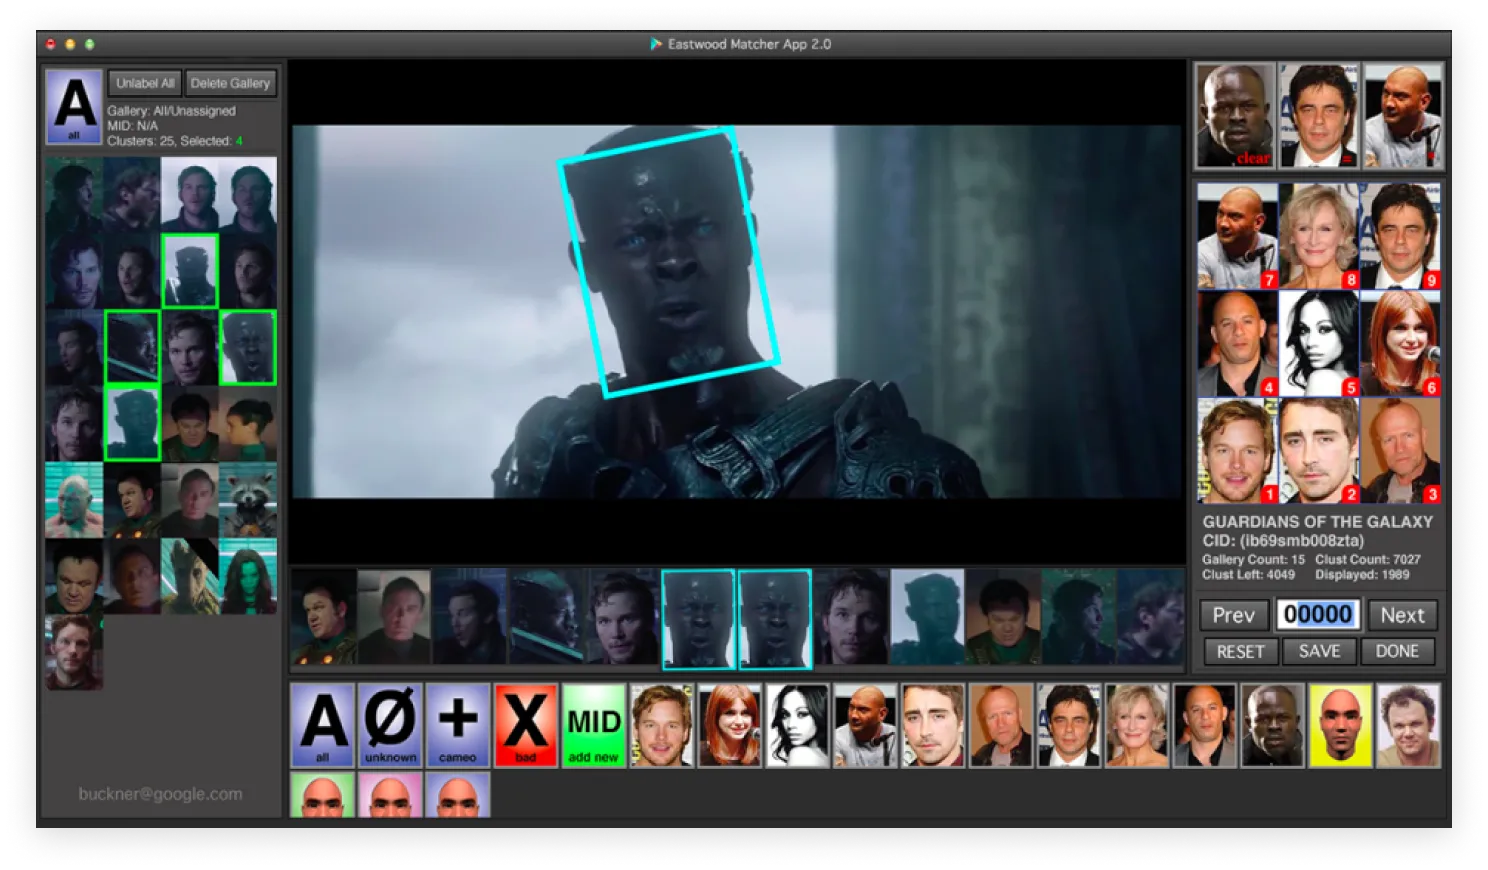Click the 'Clust Left: 4049' text
Screen dimensions: 1488x870
[1248, 575]
